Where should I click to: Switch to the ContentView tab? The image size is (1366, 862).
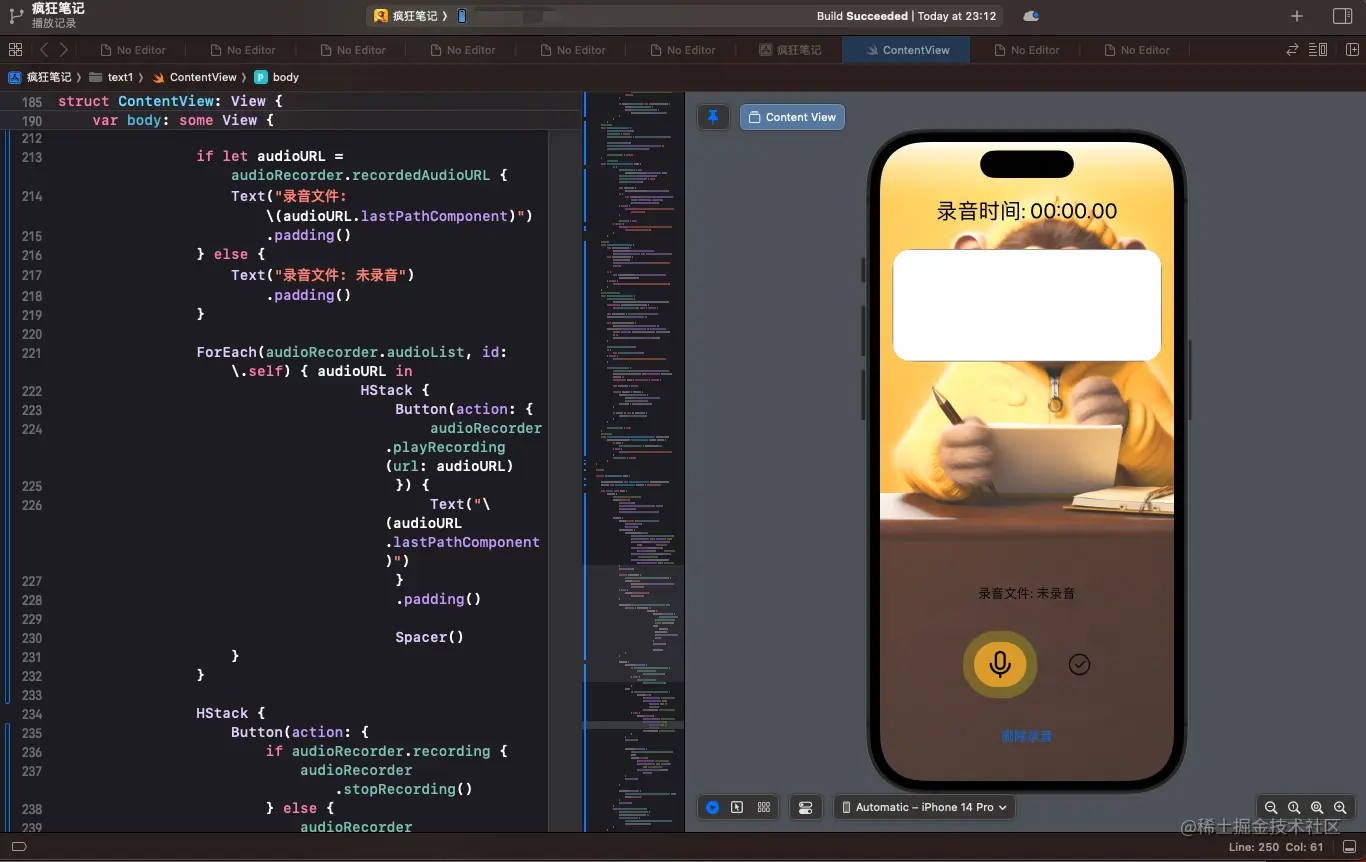(x=906, y=50)
